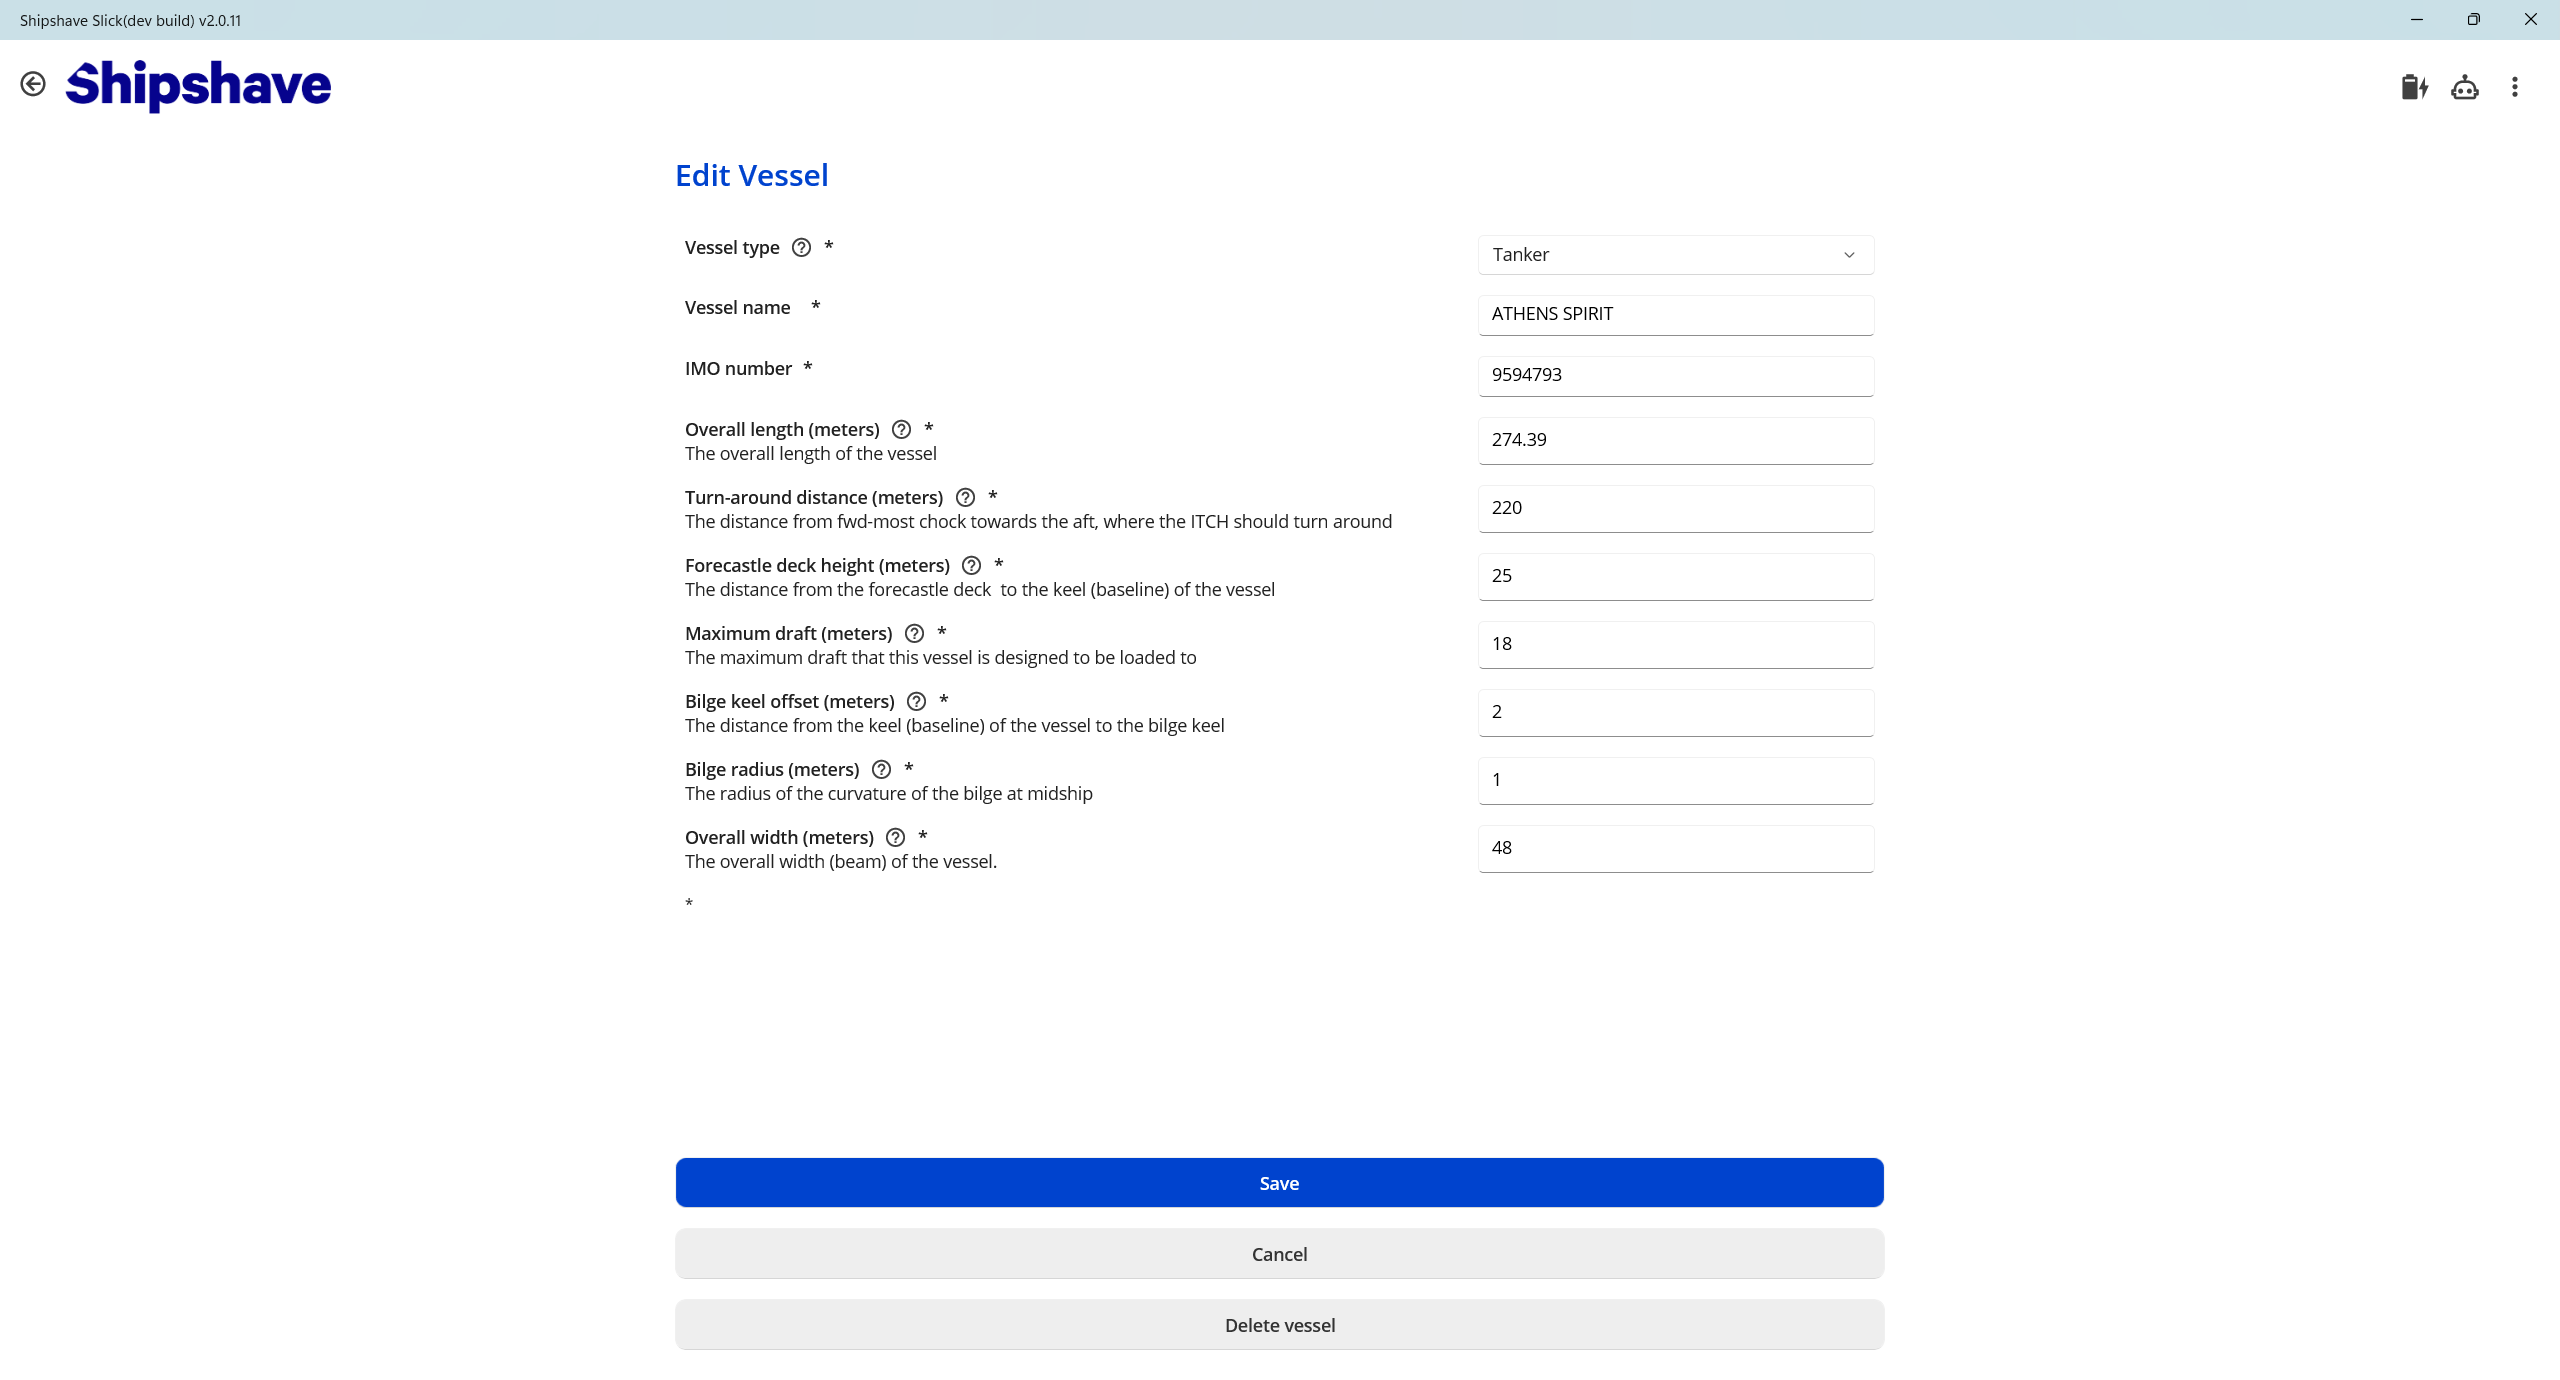Click the Shipshave logo
The height and width of the screenshot is (1380, 2560).
198,85
